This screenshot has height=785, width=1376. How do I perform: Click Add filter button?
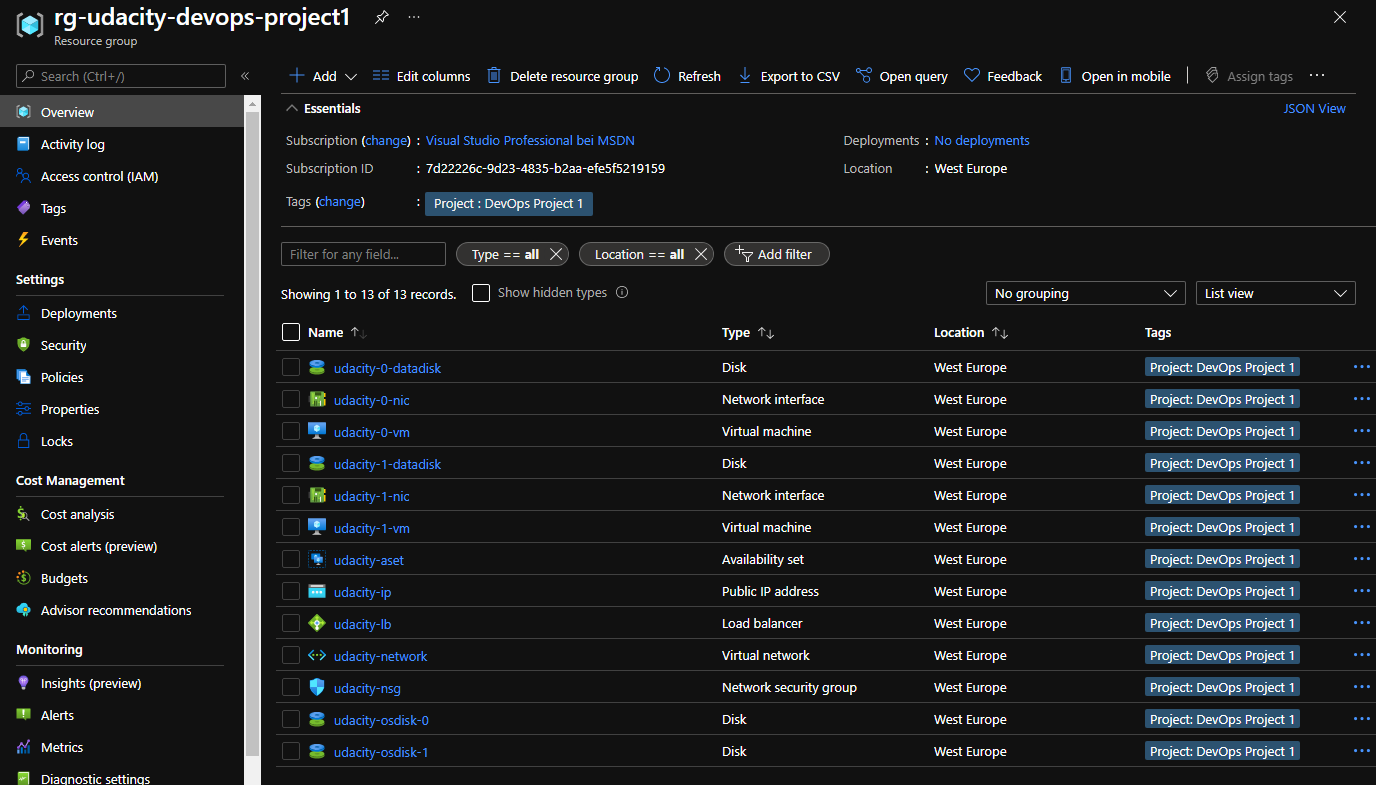(776, 254)
